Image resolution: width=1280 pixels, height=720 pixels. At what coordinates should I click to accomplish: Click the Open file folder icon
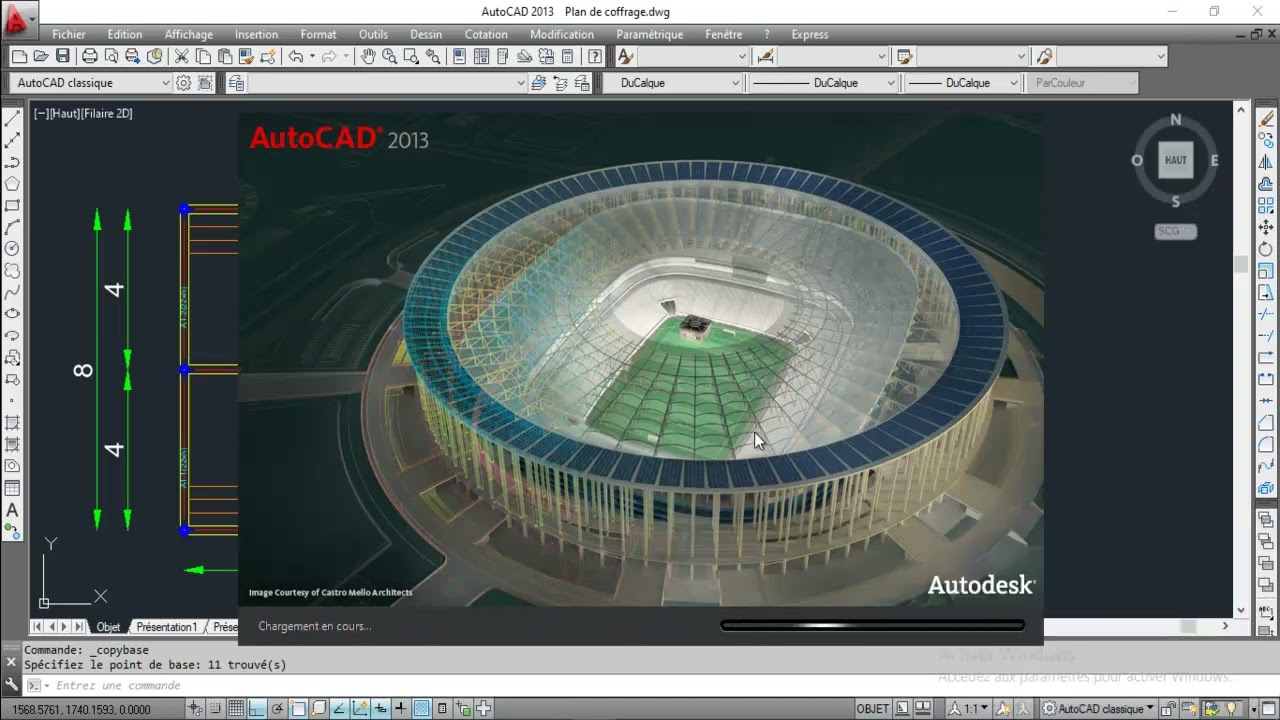tap(41, 57)
